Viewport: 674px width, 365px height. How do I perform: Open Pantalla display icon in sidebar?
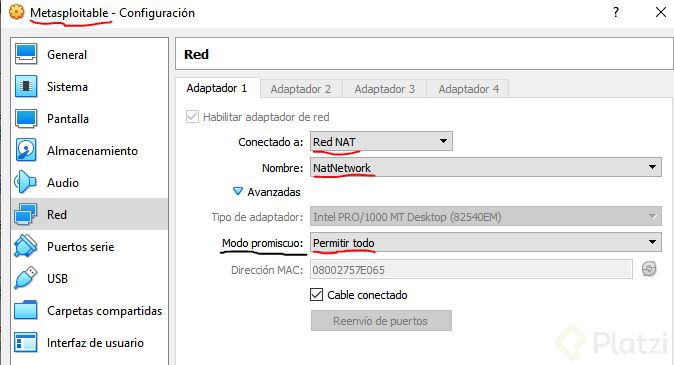click(x=26, y=119)
